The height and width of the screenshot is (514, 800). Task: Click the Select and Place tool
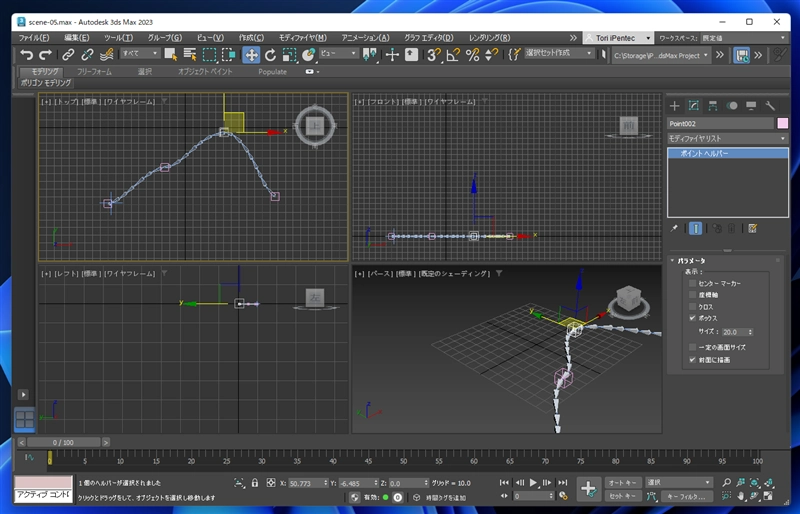tap(308, 55)
